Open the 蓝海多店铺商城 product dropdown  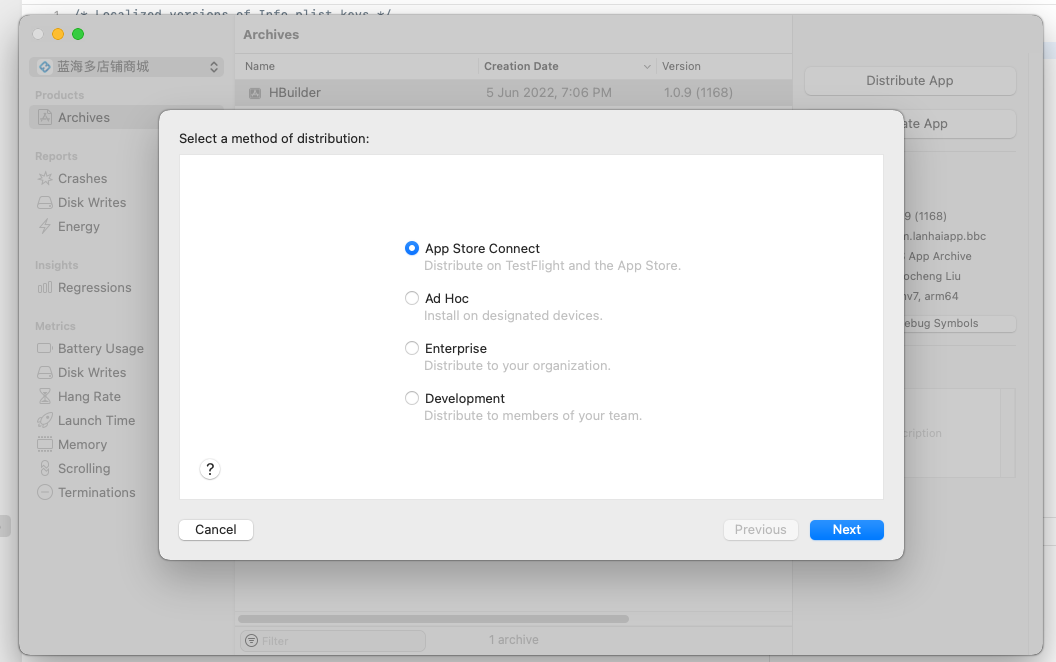(x=126, y=67)
